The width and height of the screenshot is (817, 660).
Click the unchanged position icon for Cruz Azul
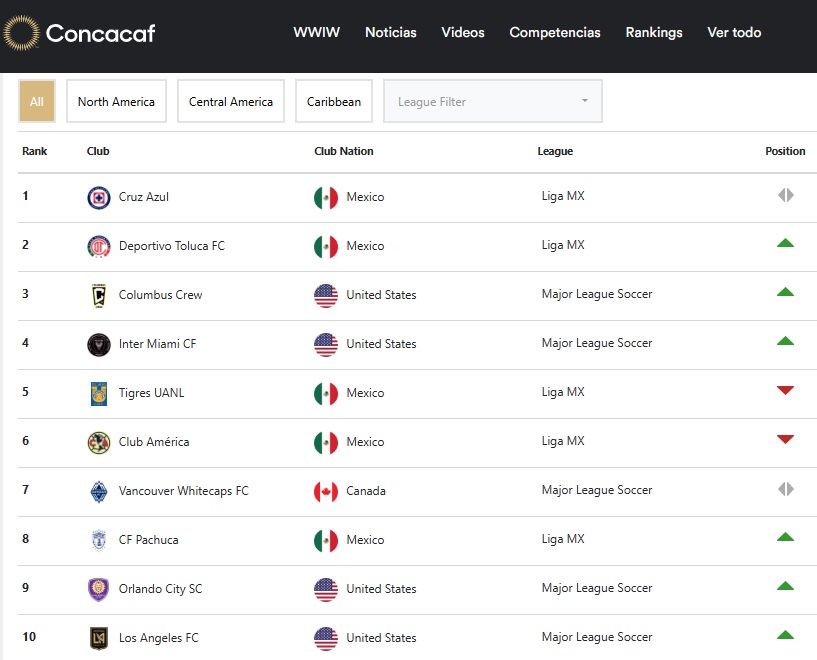point(786,195)
